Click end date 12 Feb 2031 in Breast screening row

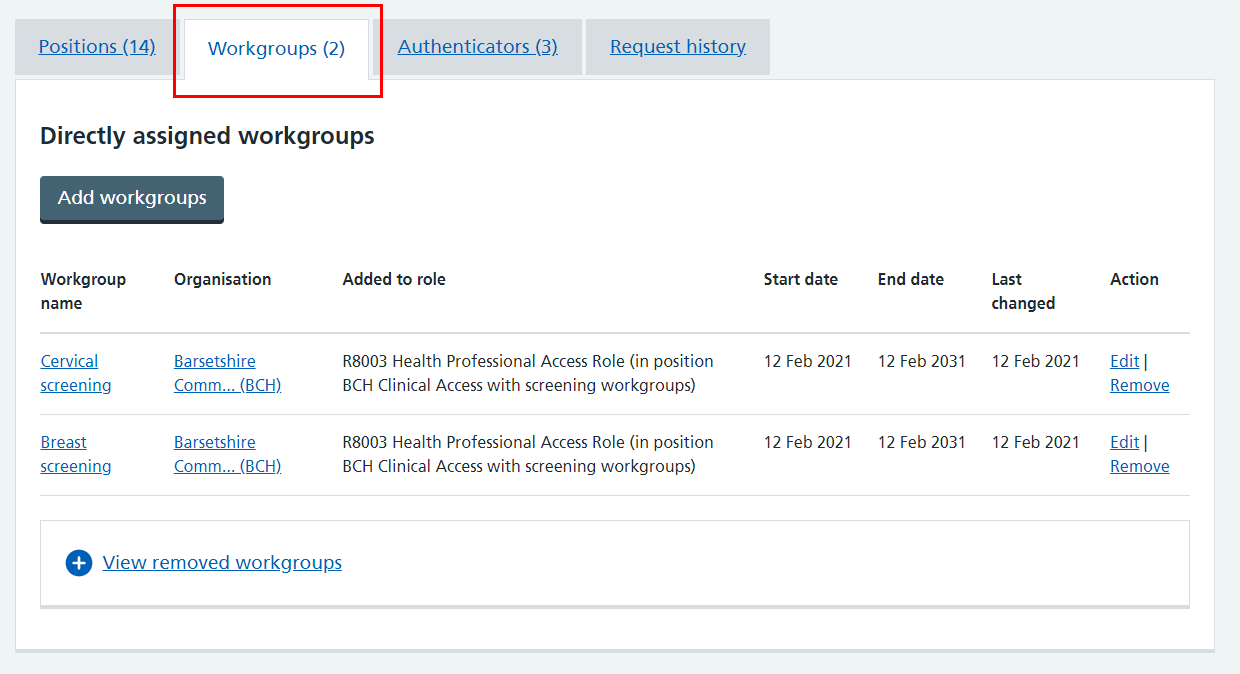pos(921,442)
